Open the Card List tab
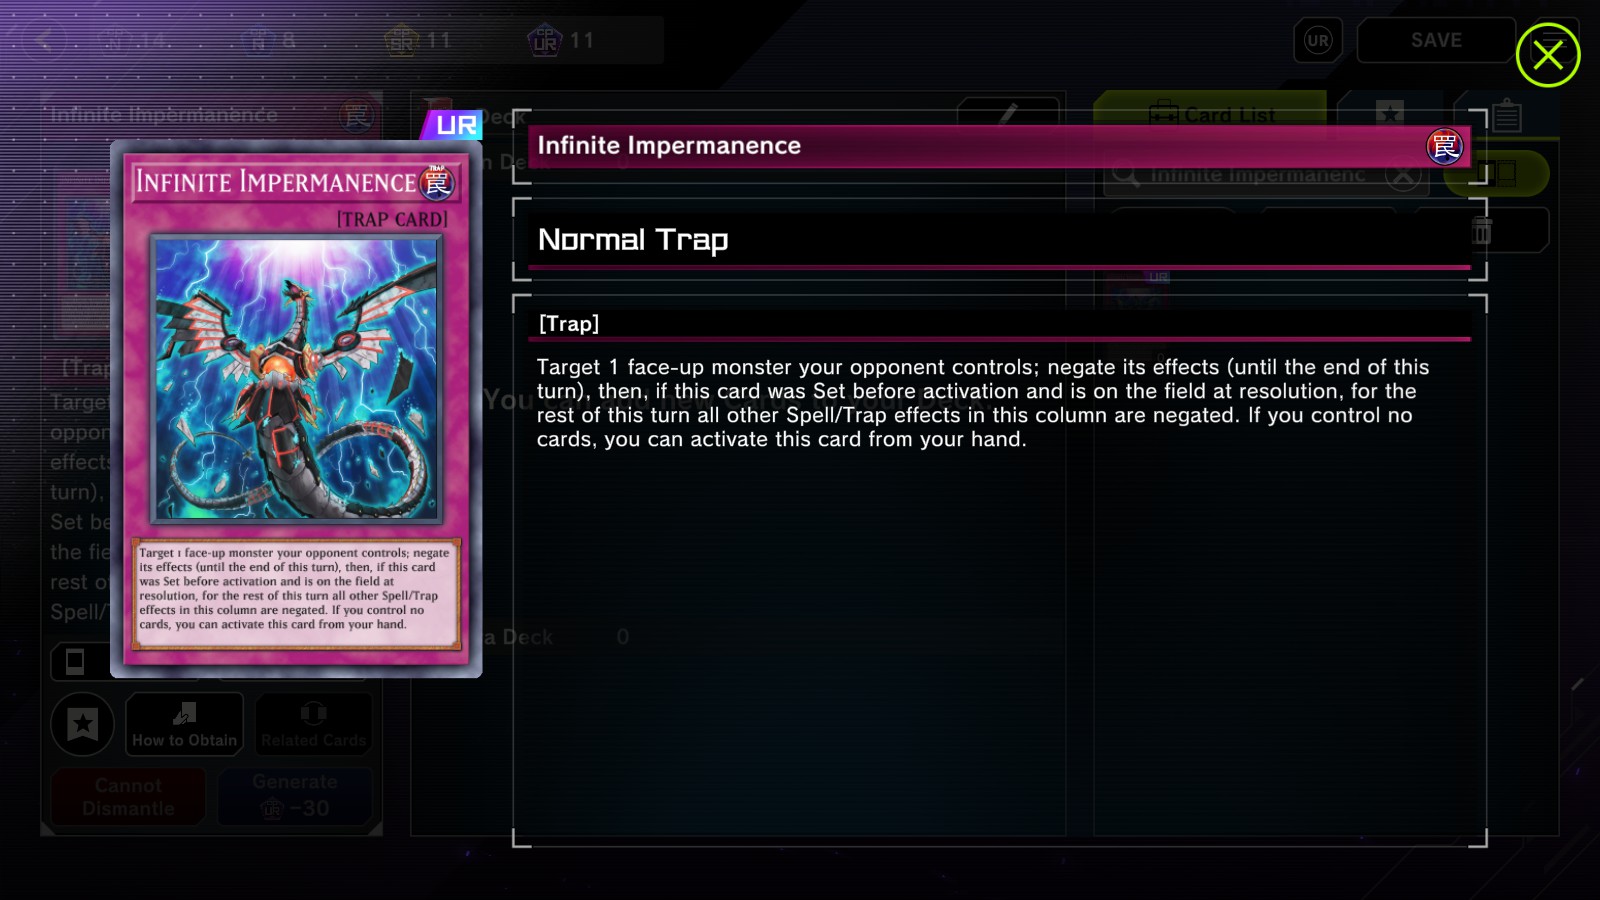 (1211, 114)
